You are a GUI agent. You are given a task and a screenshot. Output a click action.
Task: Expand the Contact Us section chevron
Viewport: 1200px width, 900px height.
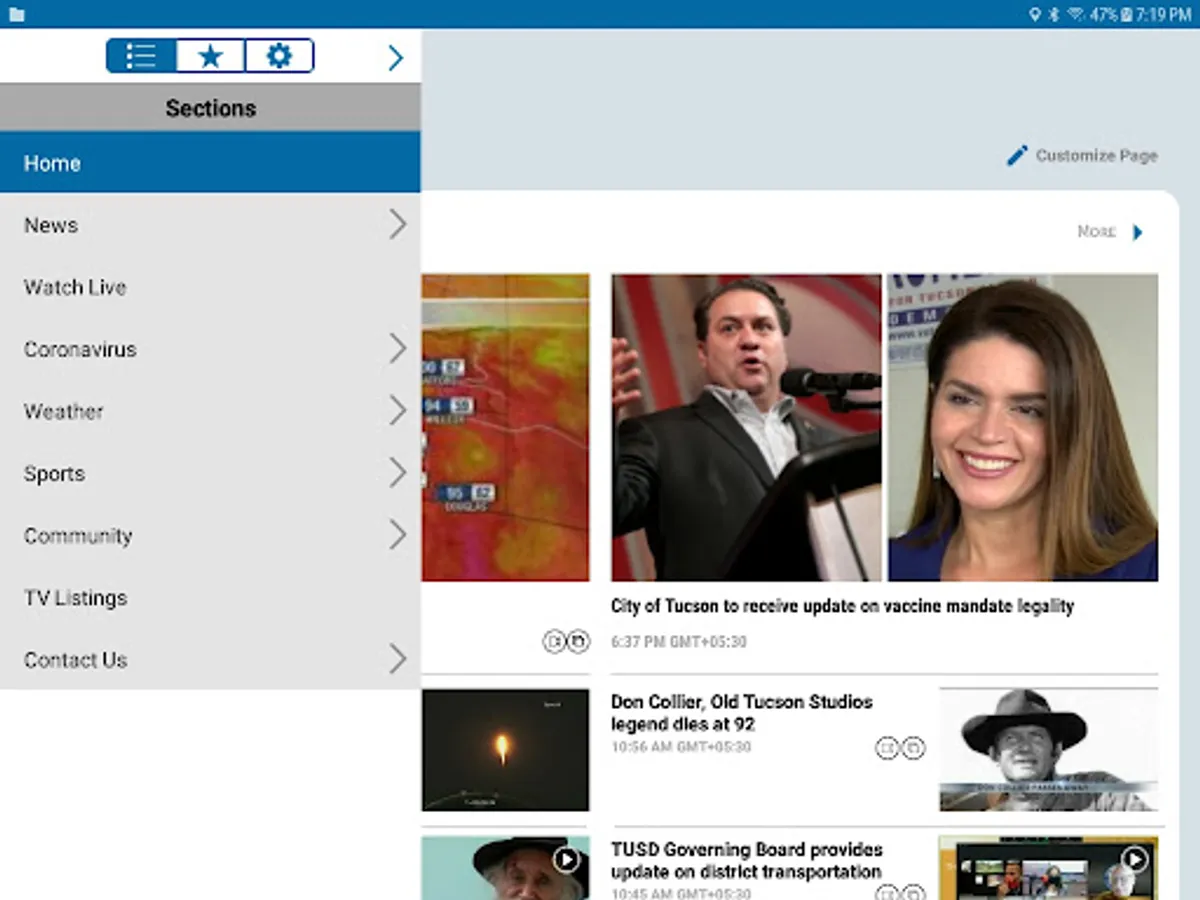[398, 659]
